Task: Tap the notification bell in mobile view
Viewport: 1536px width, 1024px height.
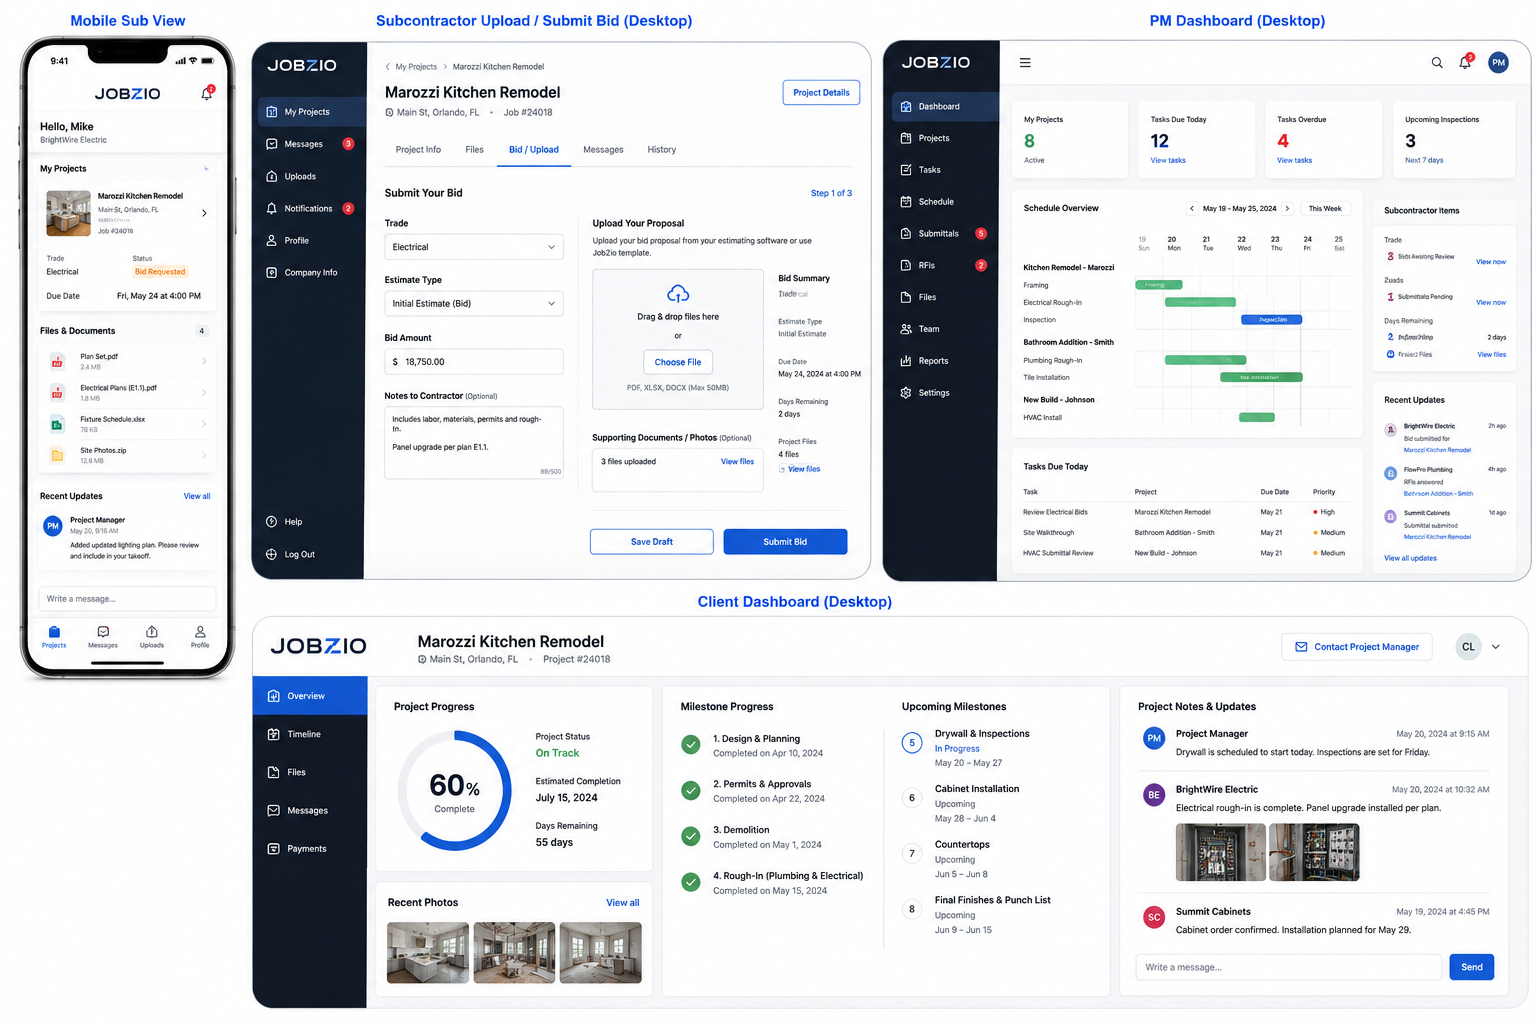Action: (x=207, y=93)
